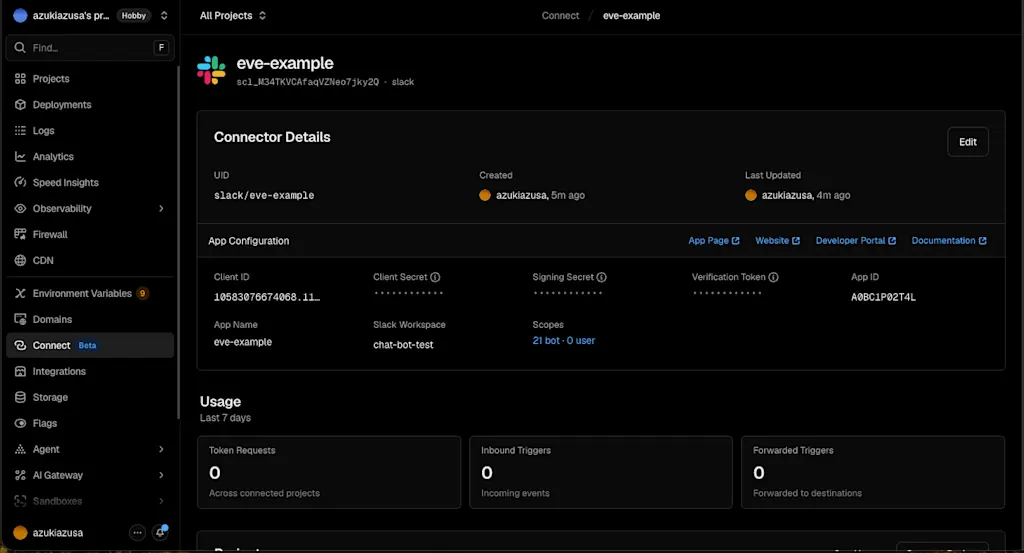Image resolution: width=1024 pixels, height=553 pixels.
Task: Go to Domains in the sidebar
Action: pos(90,319)
